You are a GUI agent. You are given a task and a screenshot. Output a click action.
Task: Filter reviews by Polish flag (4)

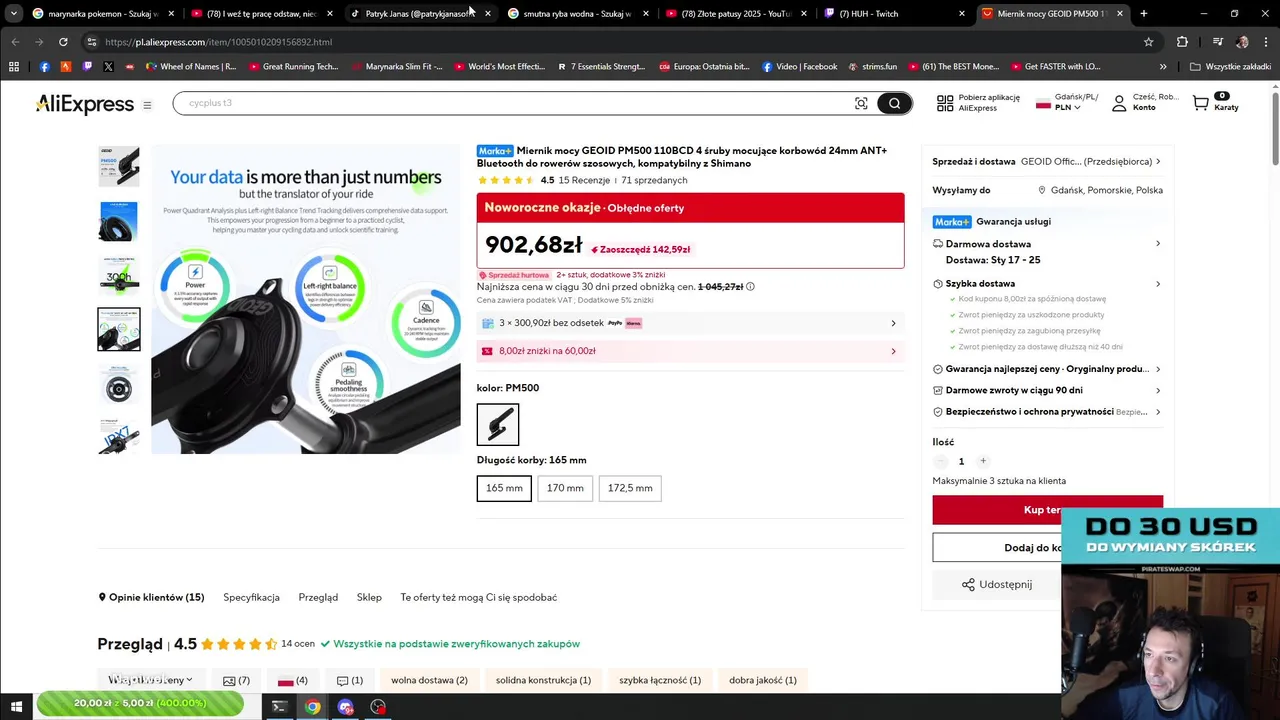(293, 680)
